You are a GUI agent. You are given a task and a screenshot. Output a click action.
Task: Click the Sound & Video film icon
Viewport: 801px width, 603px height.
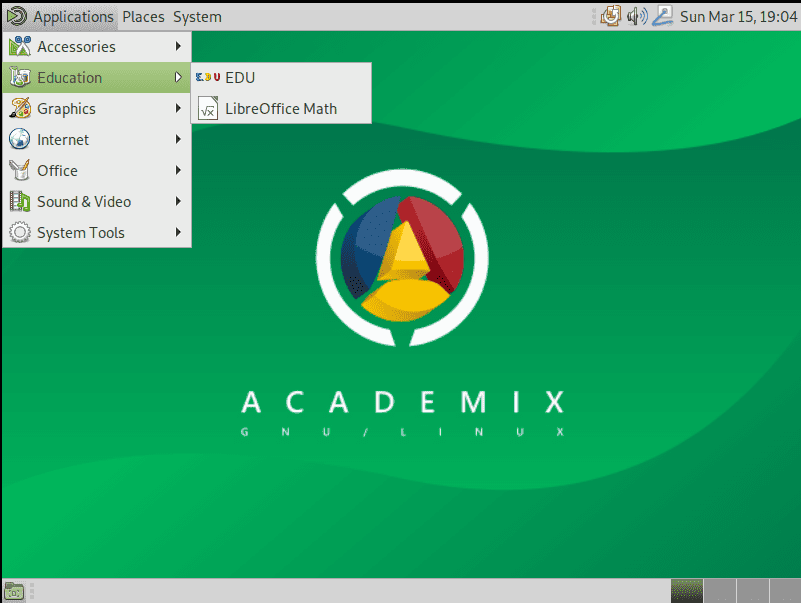[x=19, y=201]
